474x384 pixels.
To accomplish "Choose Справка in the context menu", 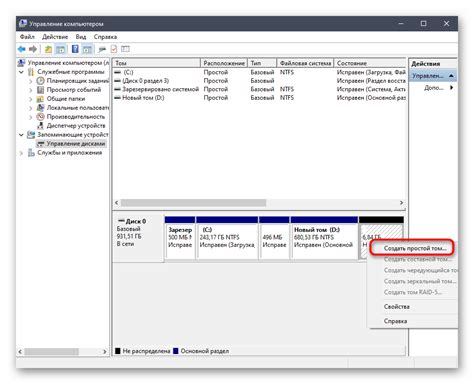I will (395, 321).
